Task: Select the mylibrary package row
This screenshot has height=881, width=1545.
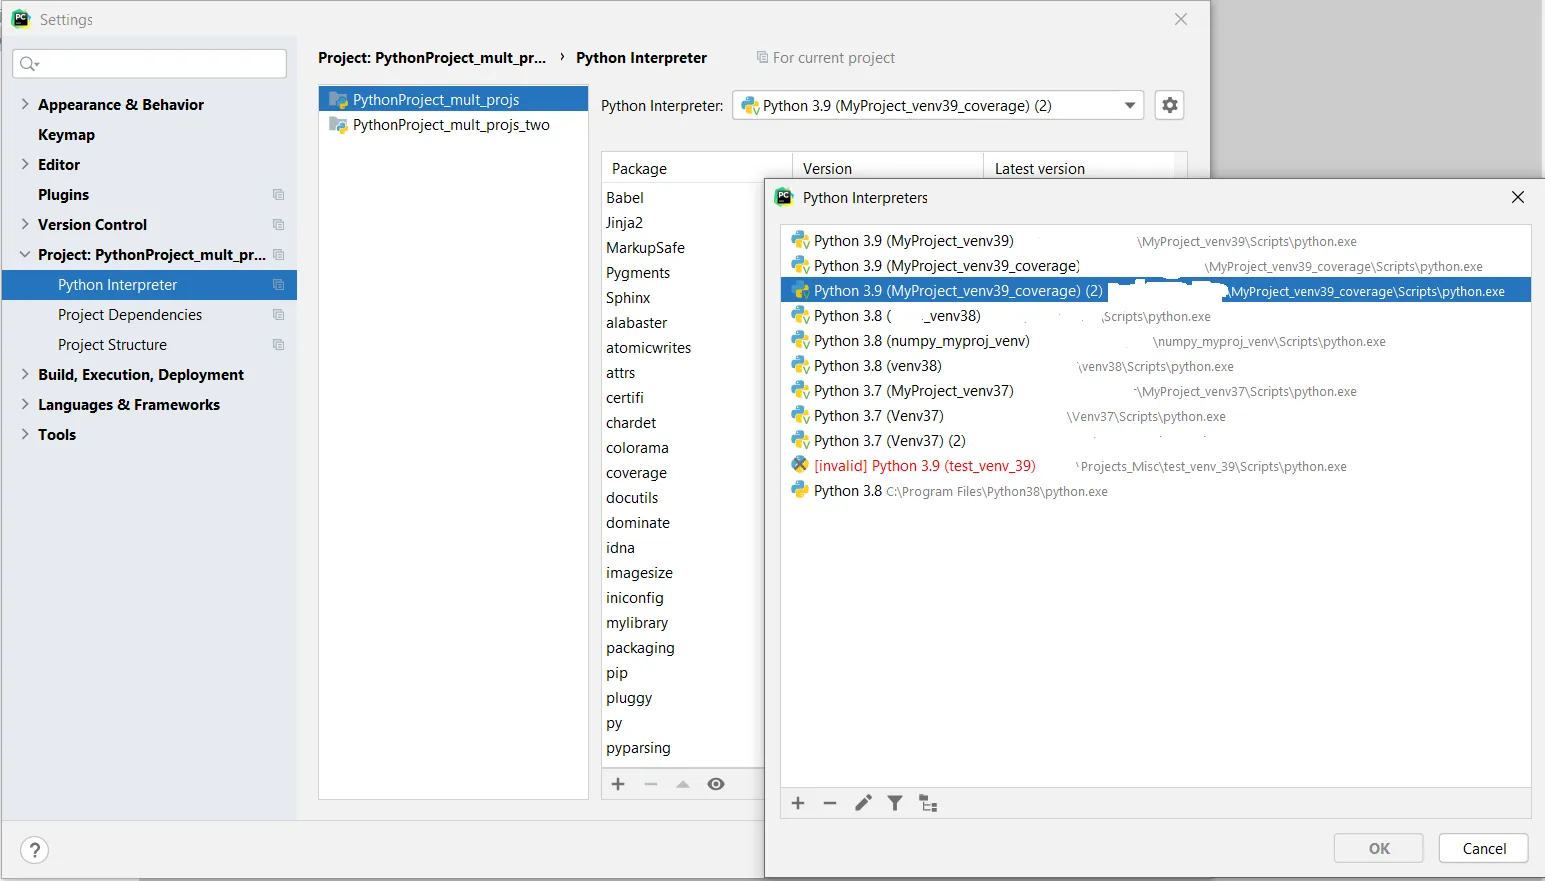Action: 684,623
